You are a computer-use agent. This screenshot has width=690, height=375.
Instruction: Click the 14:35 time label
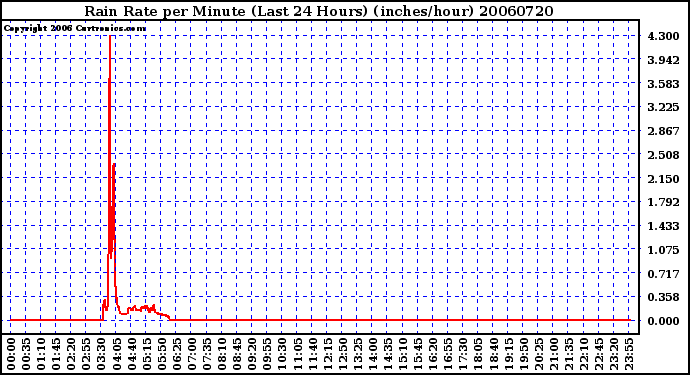(x=387, y=354)
